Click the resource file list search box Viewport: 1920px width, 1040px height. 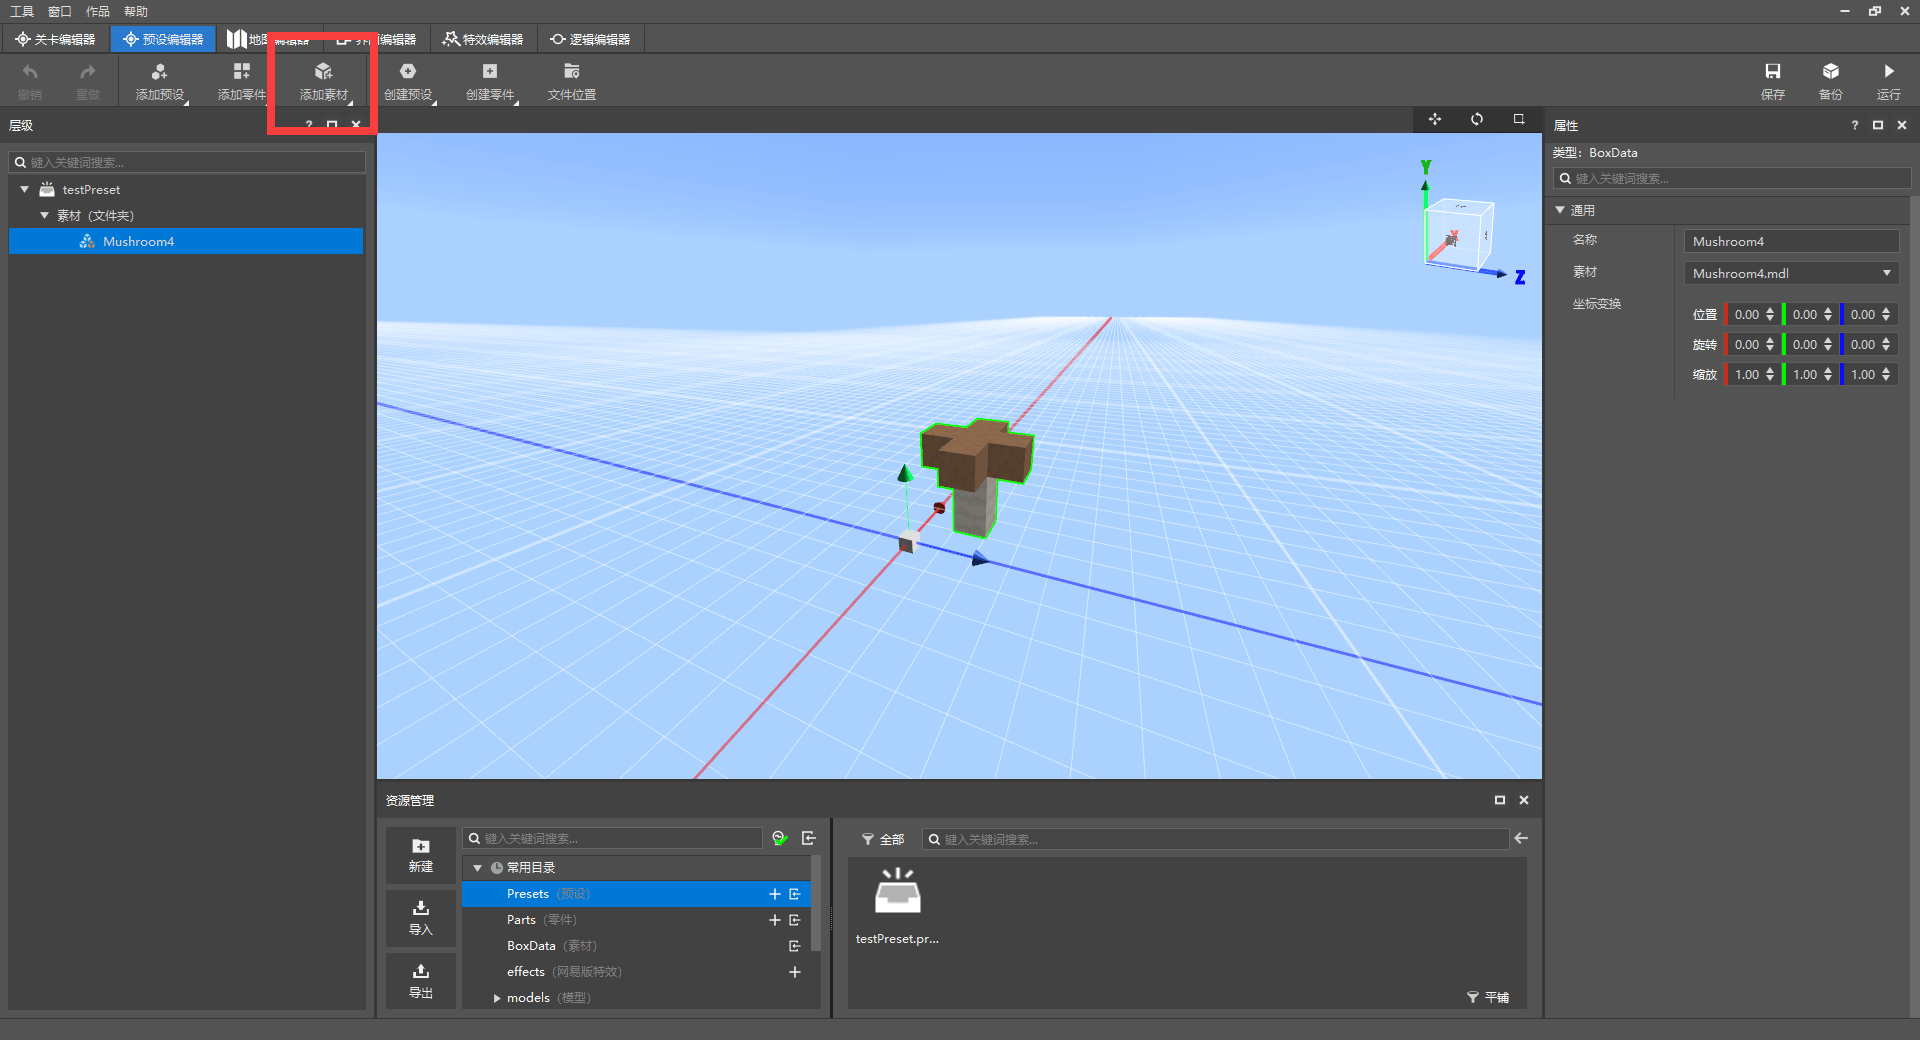[x=1215, y=839]
